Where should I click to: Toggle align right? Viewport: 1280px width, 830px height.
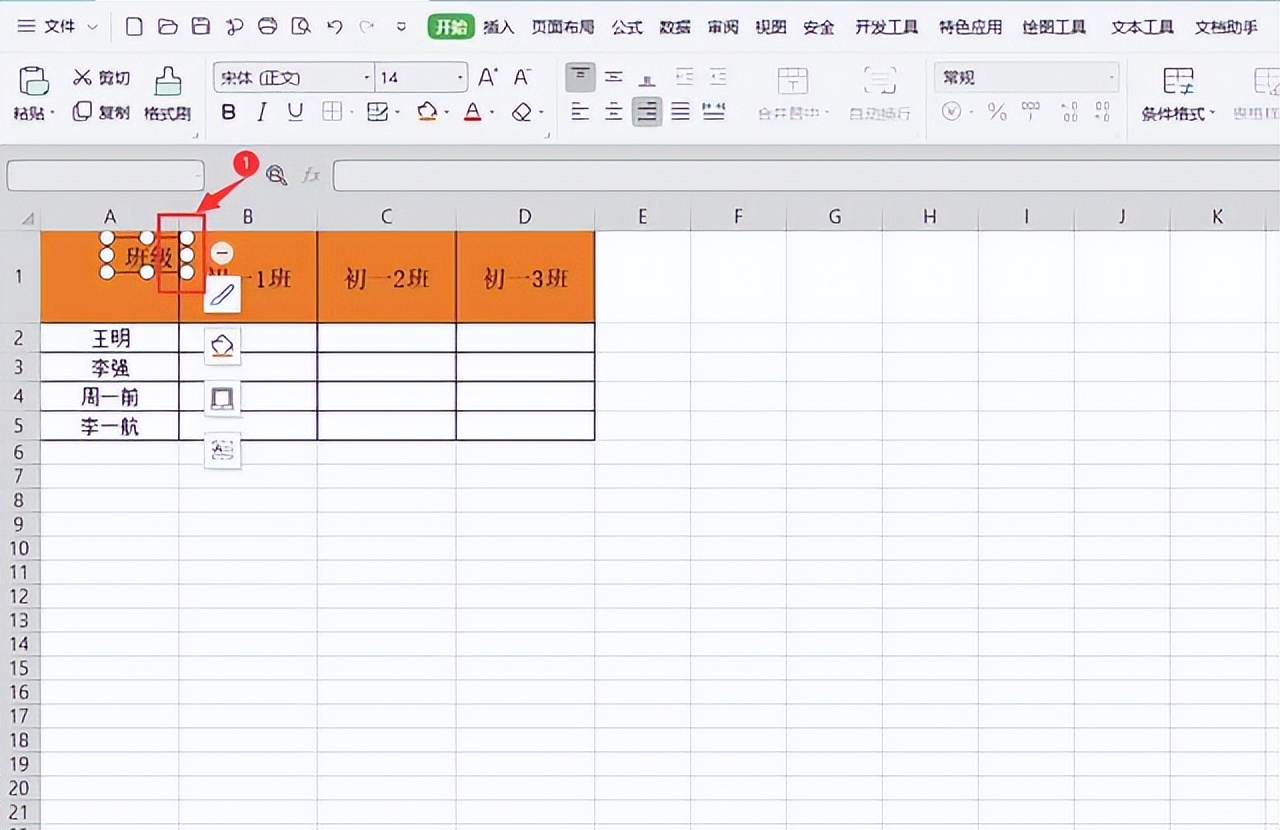647,112
